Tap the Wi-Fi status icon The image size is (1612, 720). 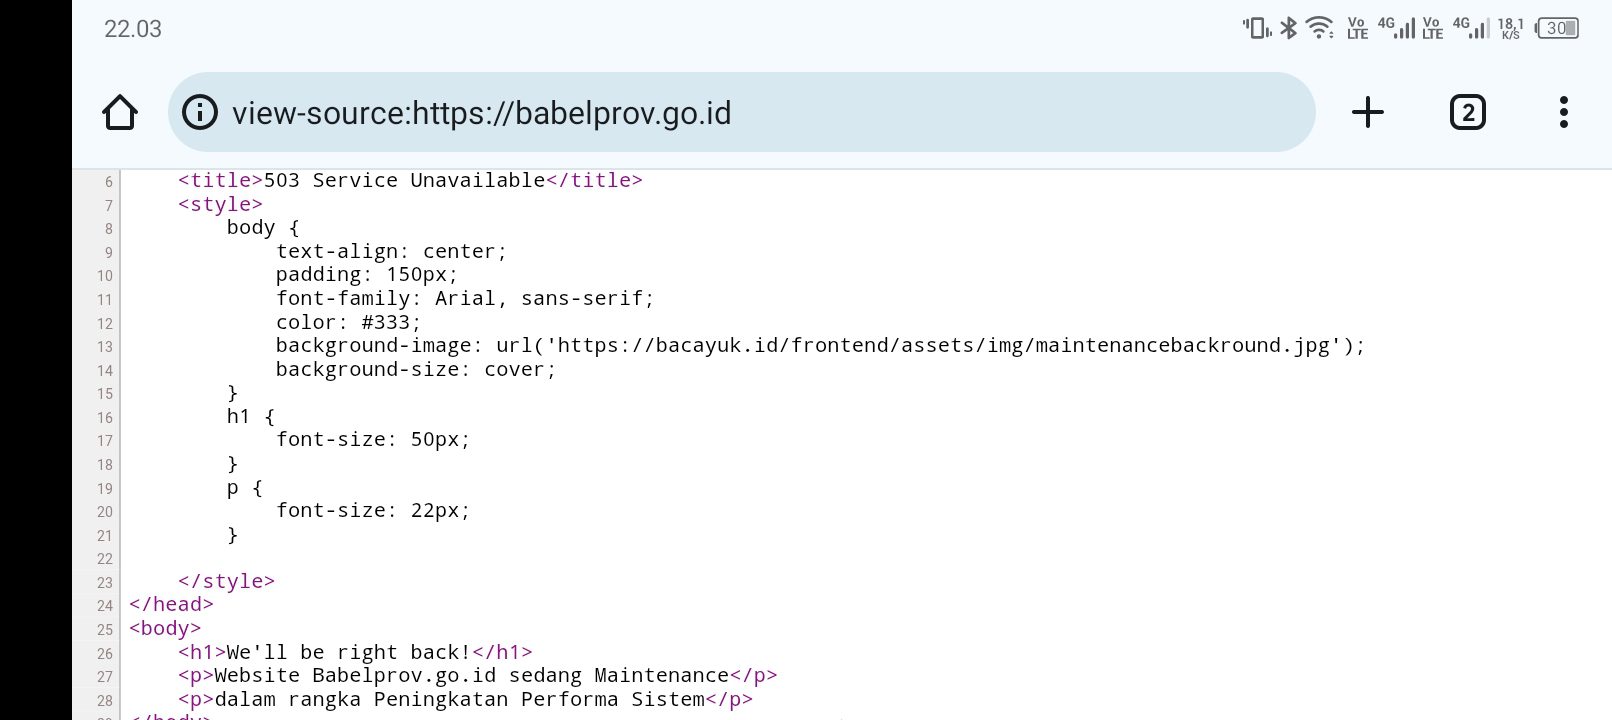point(1320,28)
